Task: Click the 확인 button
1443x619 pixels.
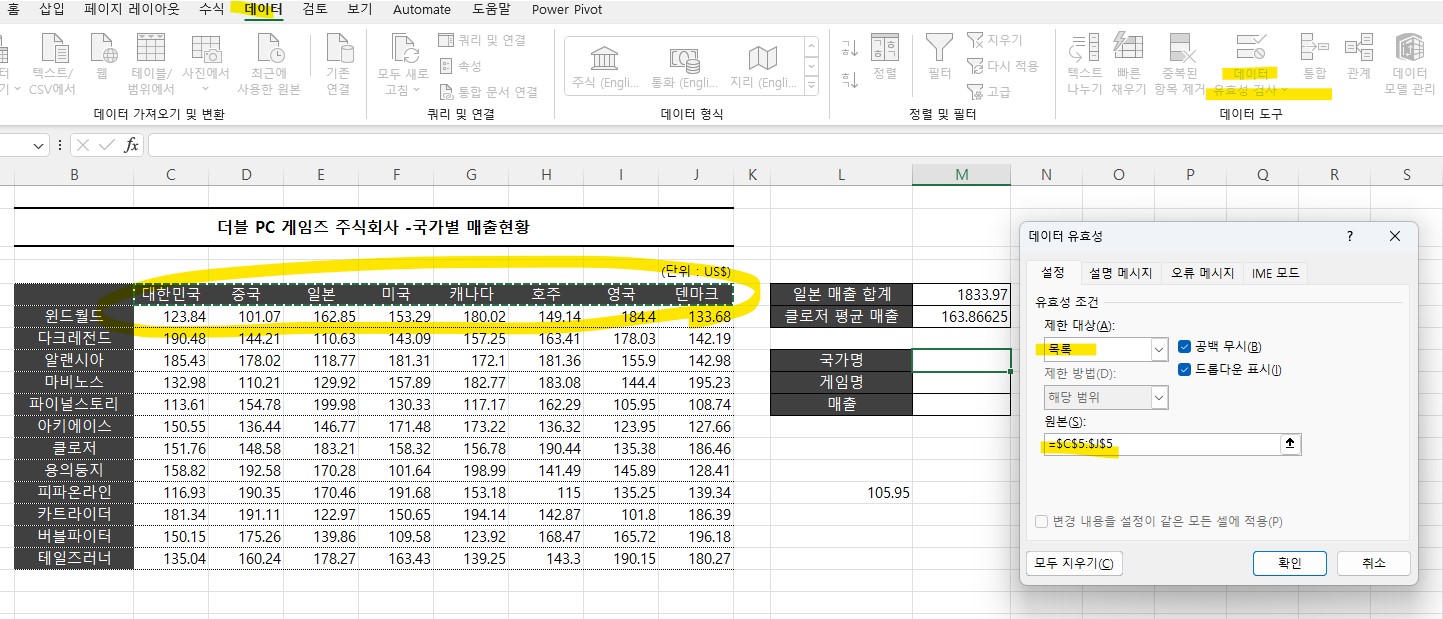Action: pos(1289,563)
